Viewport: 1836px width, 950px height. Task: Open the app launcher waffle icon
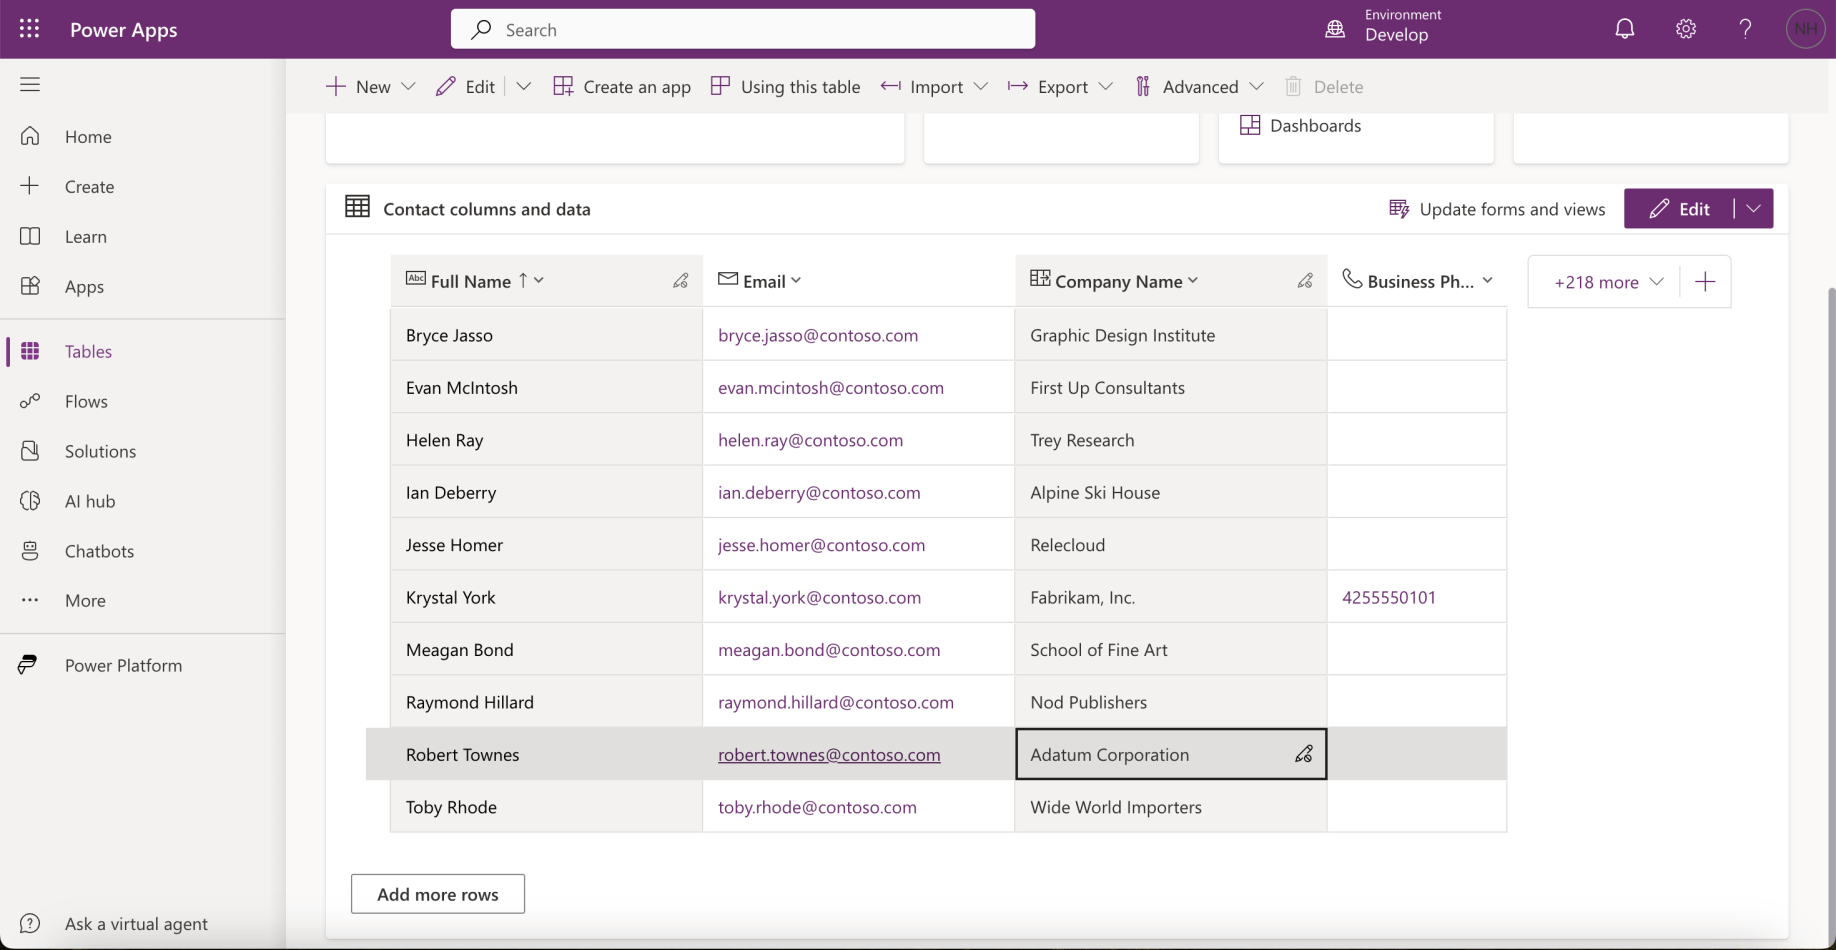tap(29, 29)
